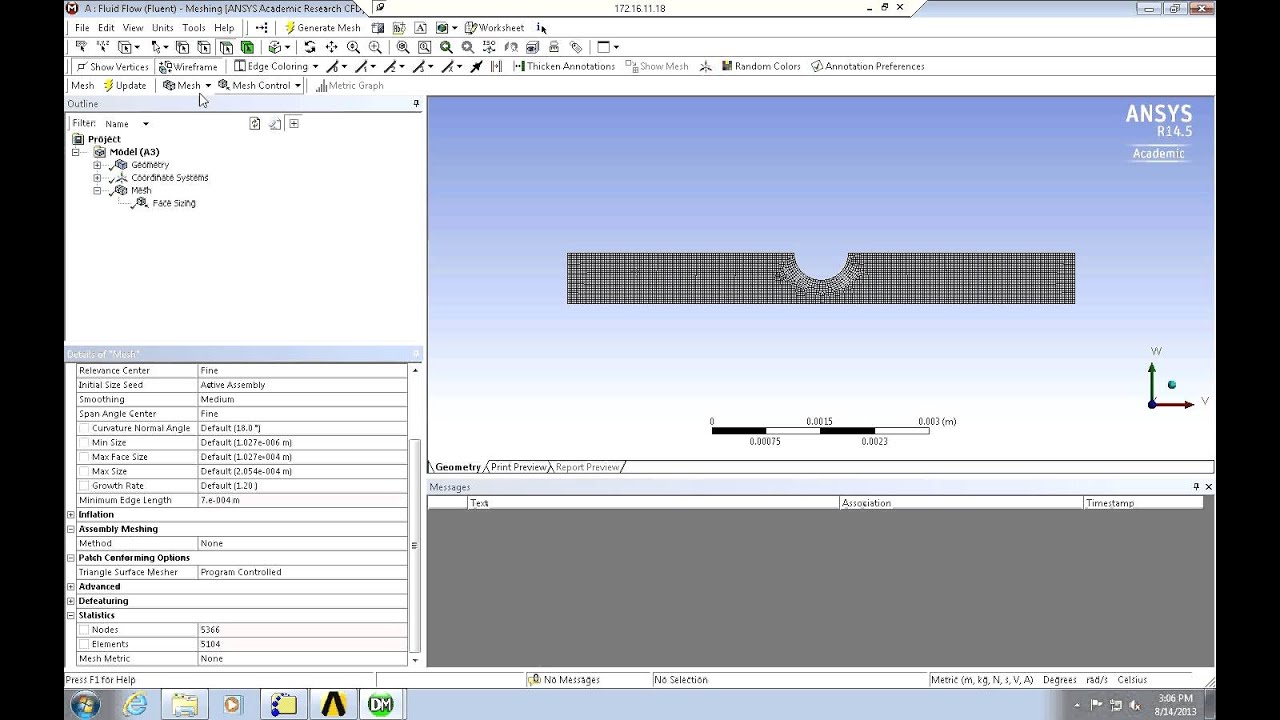
Task: Select the Zoom tool
Action: pyautogui.click(x=353, y=47)
